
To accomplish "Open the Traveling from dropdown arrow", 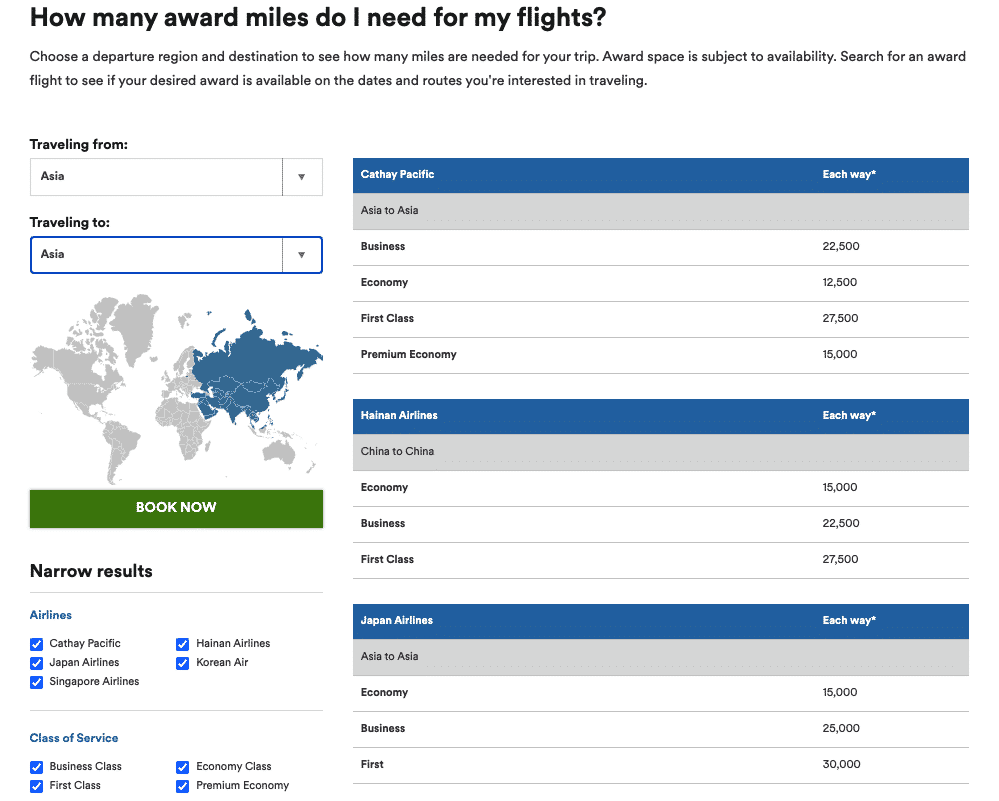I will tap(302, 177).
